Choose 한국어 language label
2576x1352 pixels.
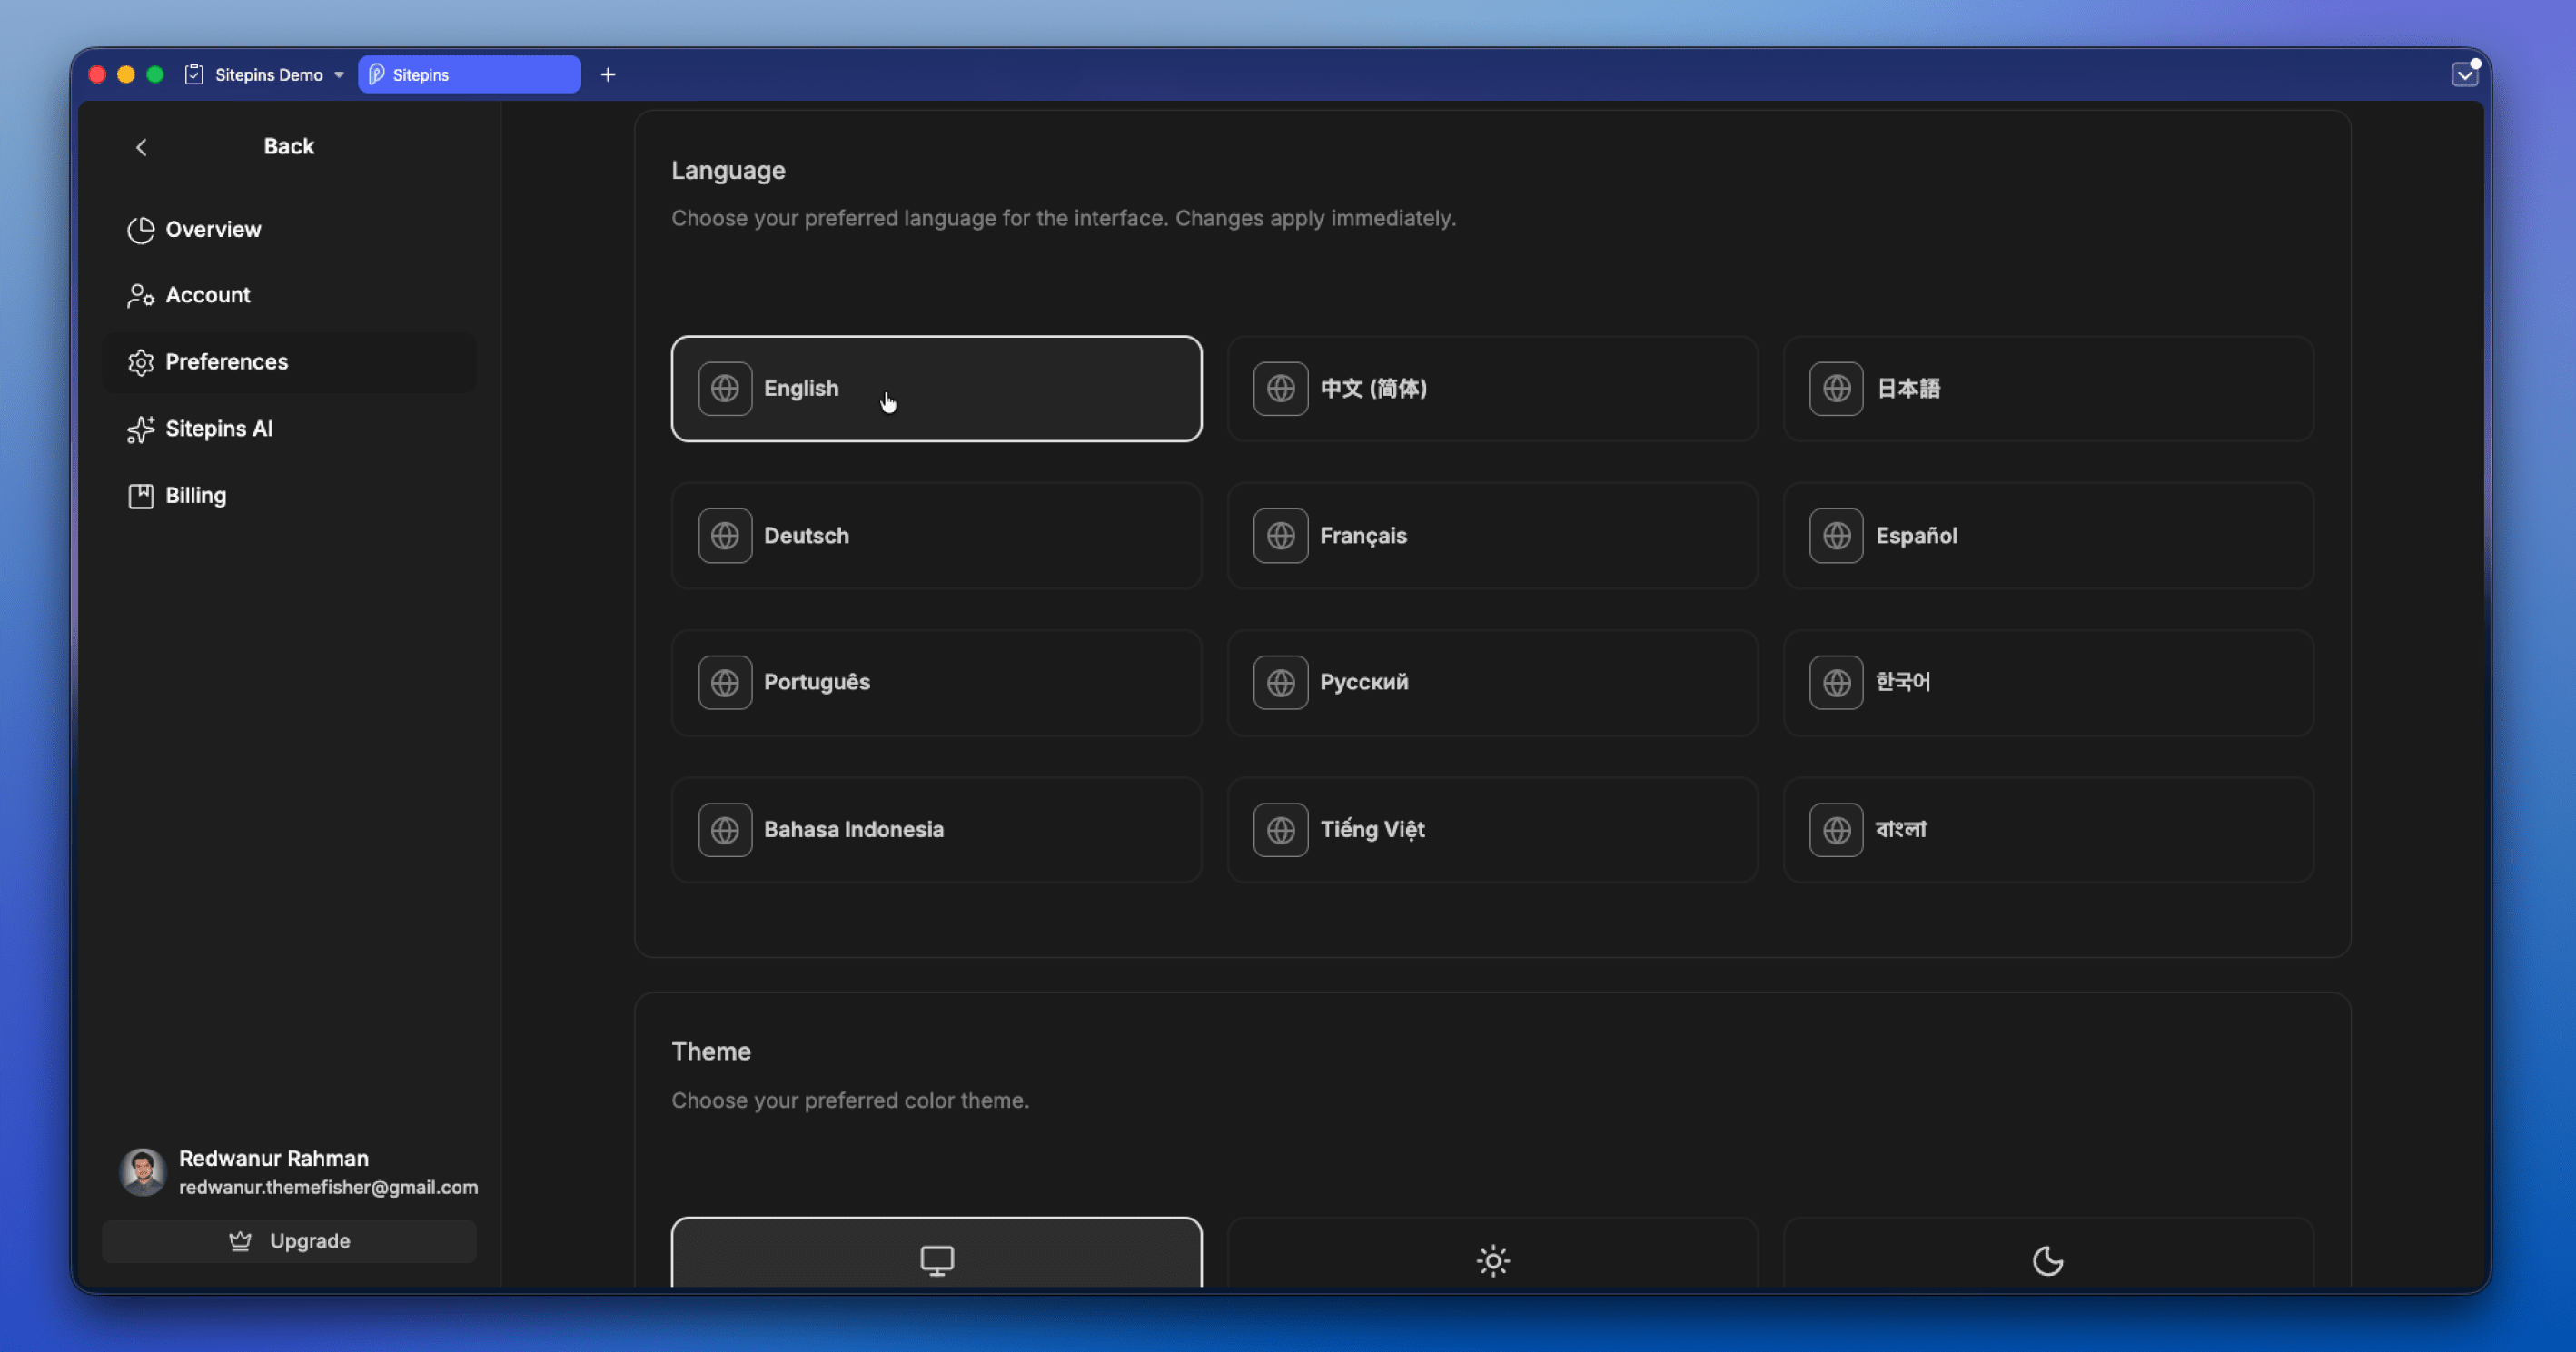1903,683
